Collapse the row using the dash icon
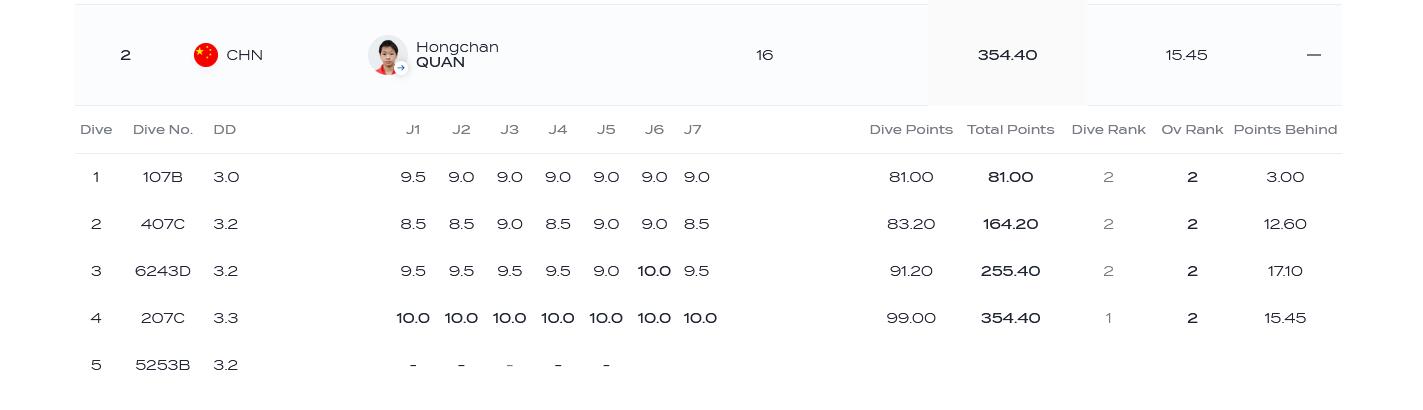This screenshot has width=1423, height=410. point(1314,55)
